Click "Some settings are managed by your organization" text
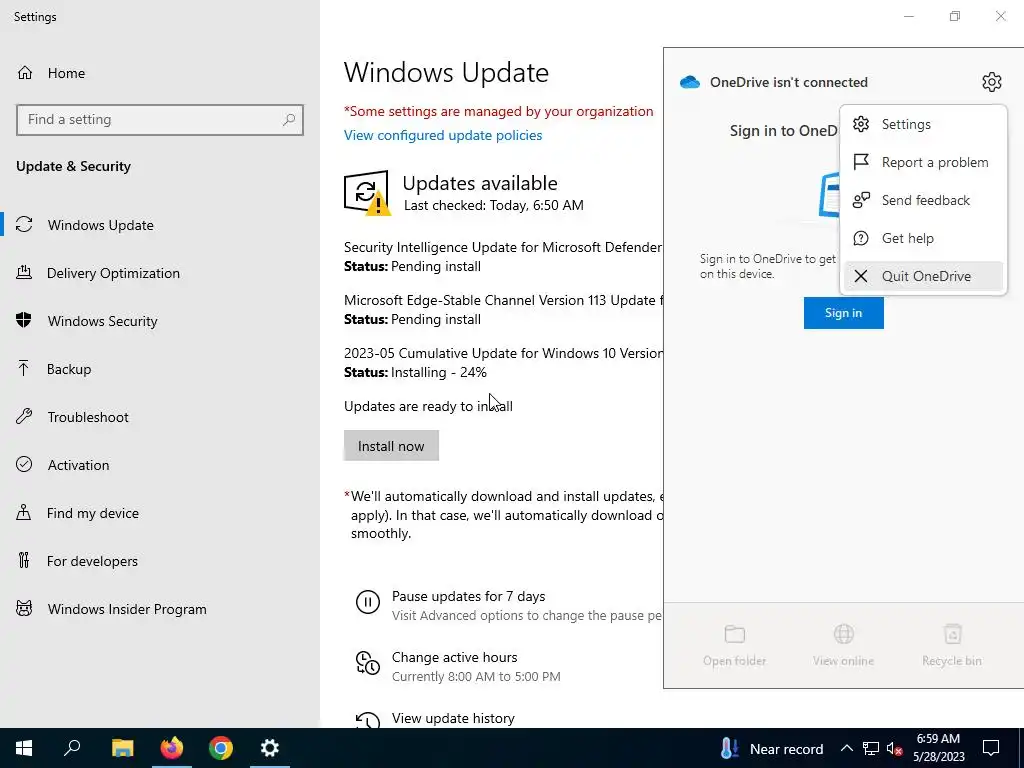The image size is (1024, 768). click(x=501, y=112)
